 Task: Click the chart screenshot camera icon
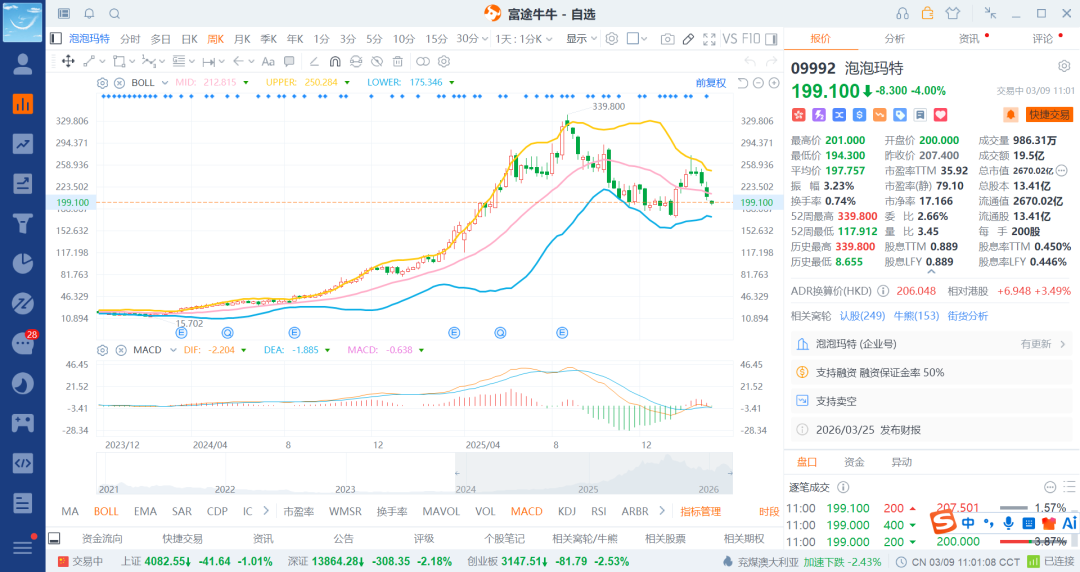click(667, 39)
